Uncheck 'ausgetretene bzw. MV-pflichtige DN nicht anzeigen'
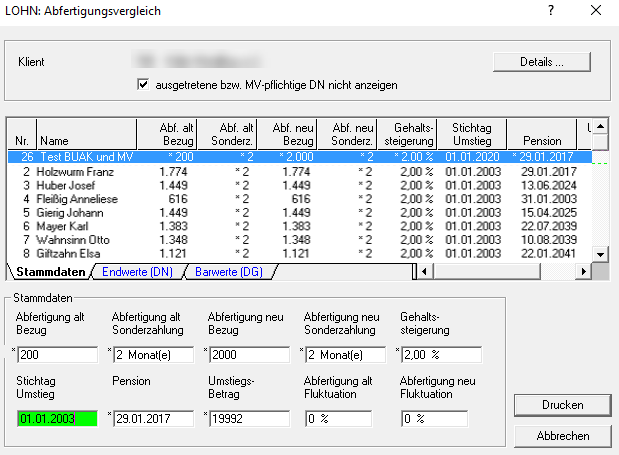 [x=143, y=84]
